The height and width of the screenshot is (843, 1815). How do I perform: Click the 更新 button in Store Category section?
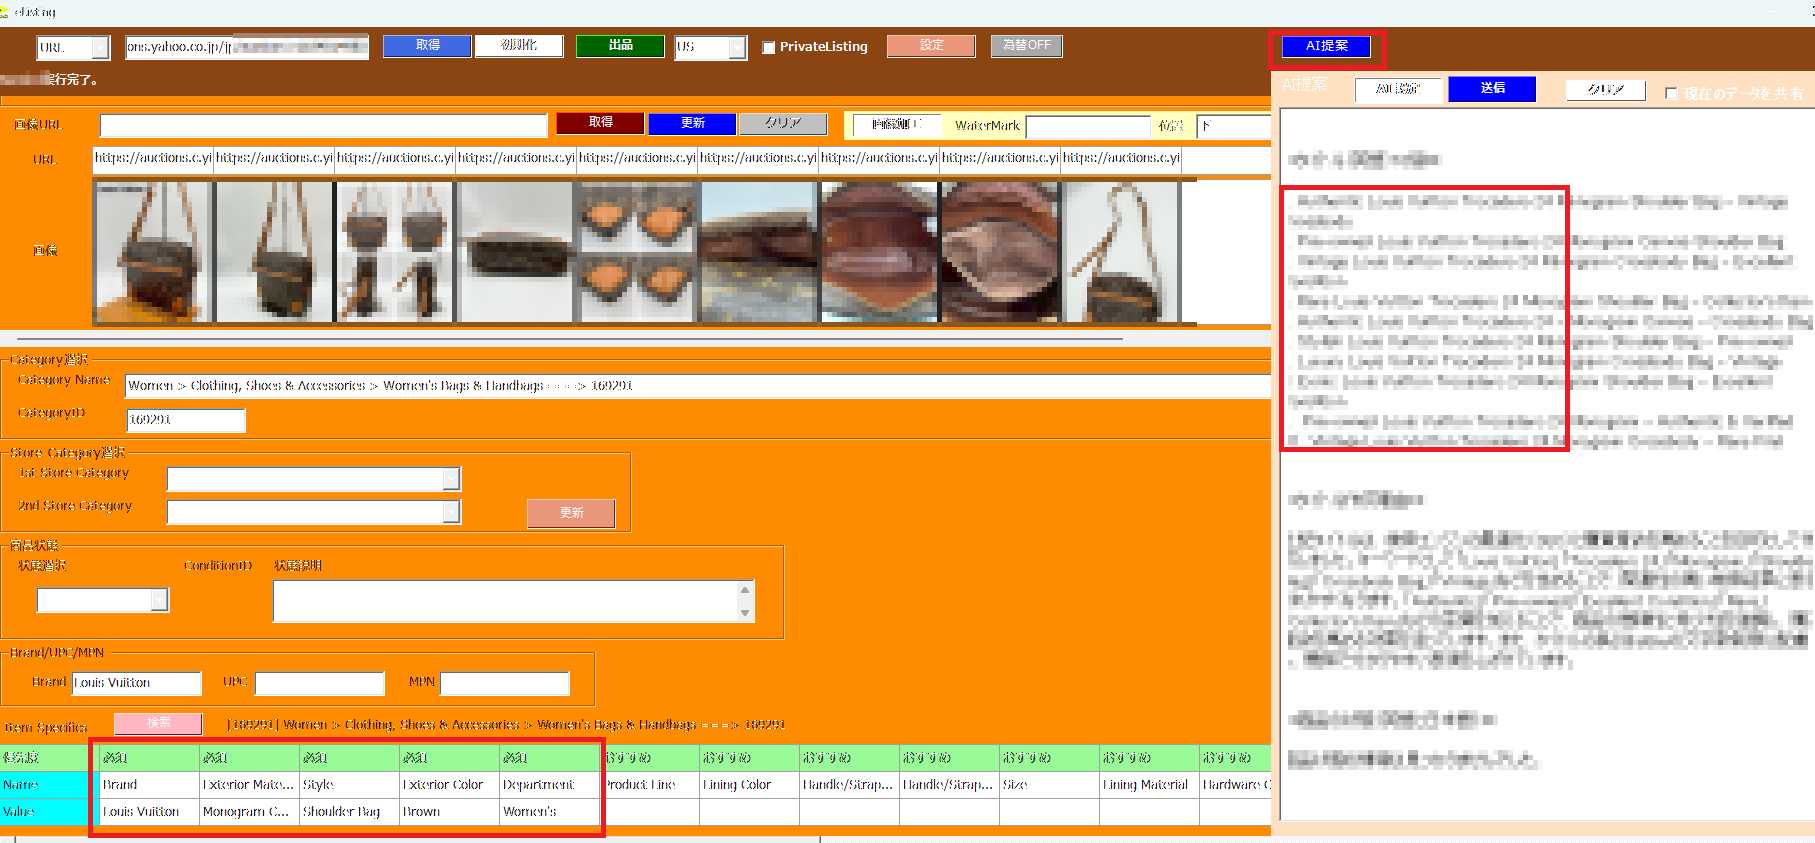pos(571,513)
